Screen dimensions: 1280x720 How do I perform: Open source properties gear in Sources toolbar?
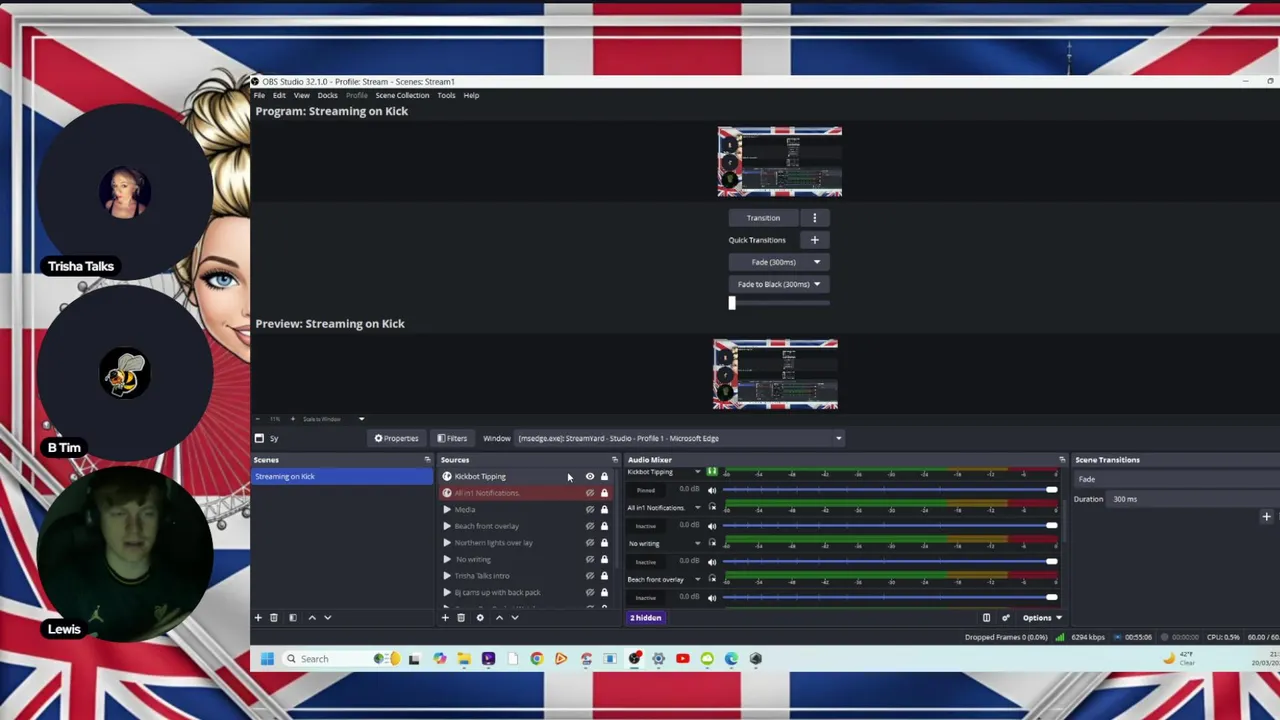point(480,618)
